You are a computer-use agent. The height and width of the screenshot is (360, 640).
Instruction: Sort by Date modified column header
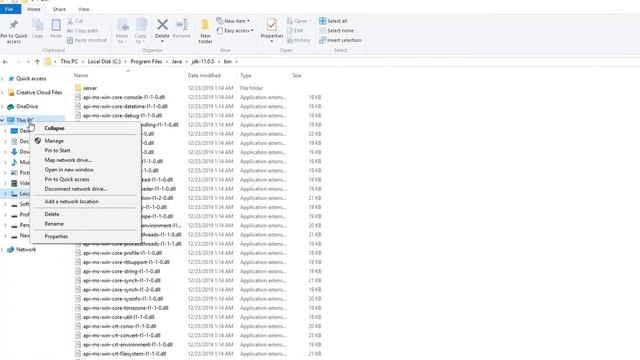[x=204, y=76]
